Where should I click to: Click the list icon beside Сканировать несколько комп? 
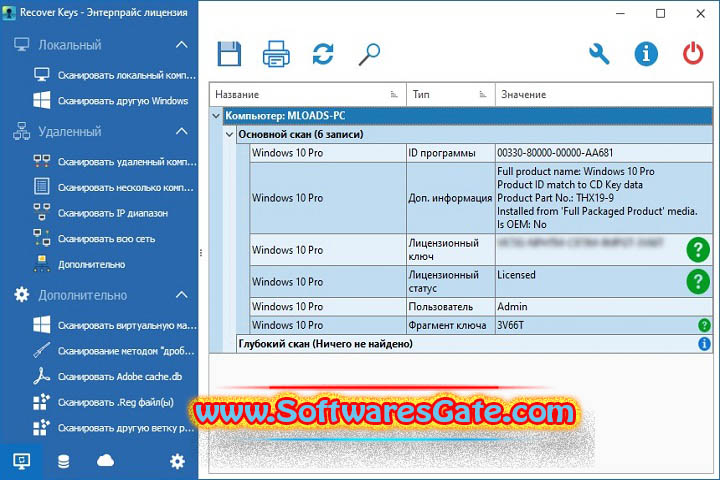42,186
